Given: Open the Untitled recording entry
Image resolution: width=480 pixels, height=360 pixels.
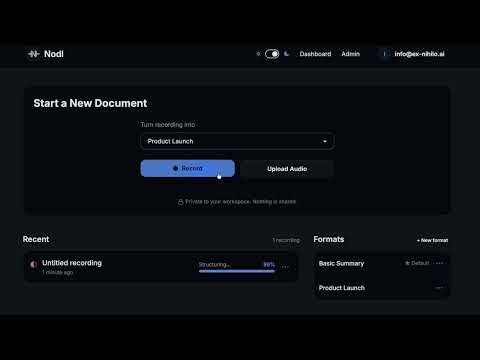Looking at the screenshot, I should pyautogui.click(x=161, y=267).
